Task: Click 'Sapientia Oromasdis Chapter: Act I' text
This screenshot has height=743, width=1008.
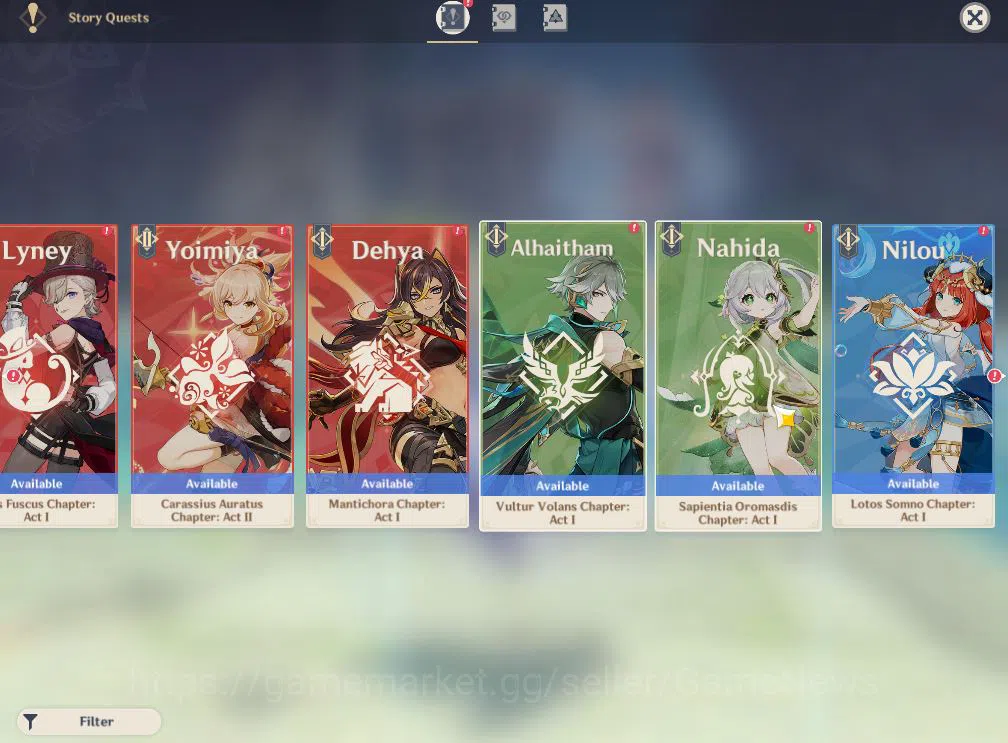Action: 738,513
